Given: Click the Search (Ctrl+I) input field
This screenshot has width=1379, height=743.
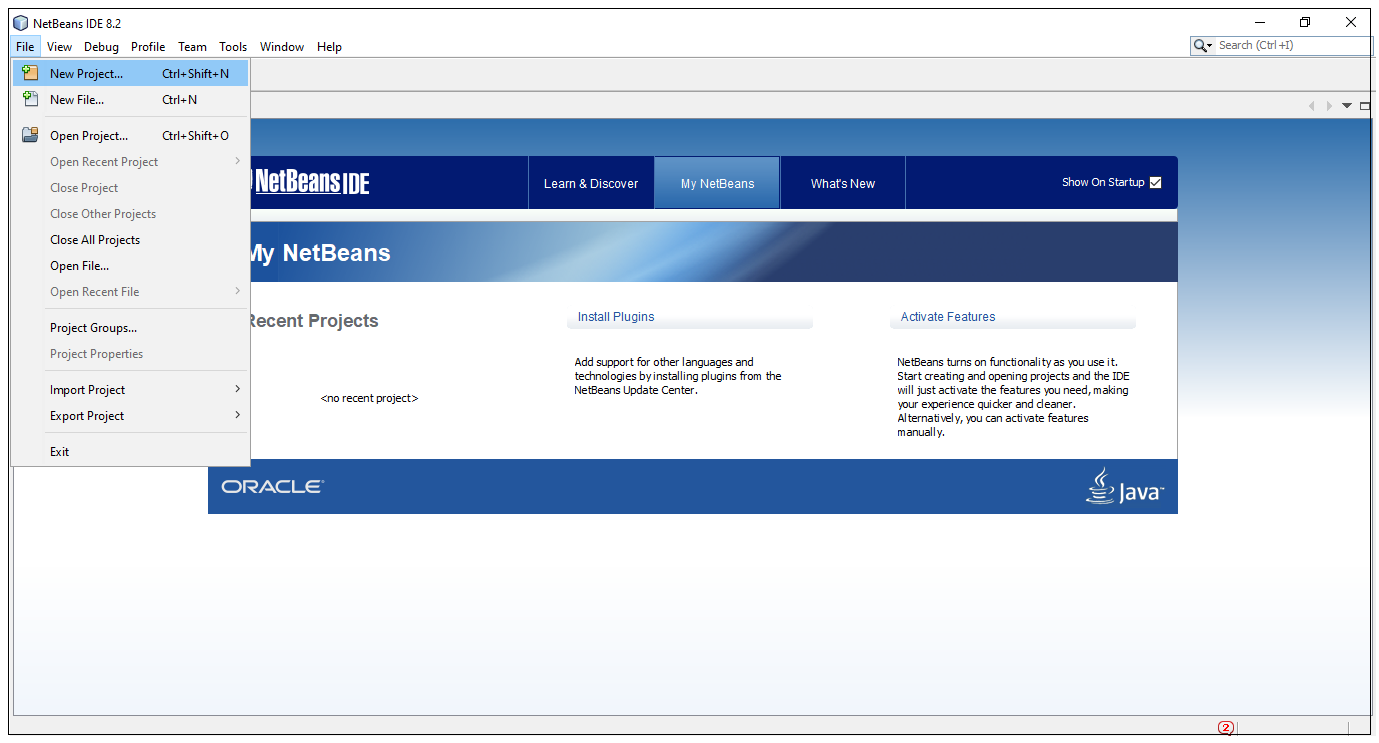Looking at the screenshot, I should click(1294, 45).
